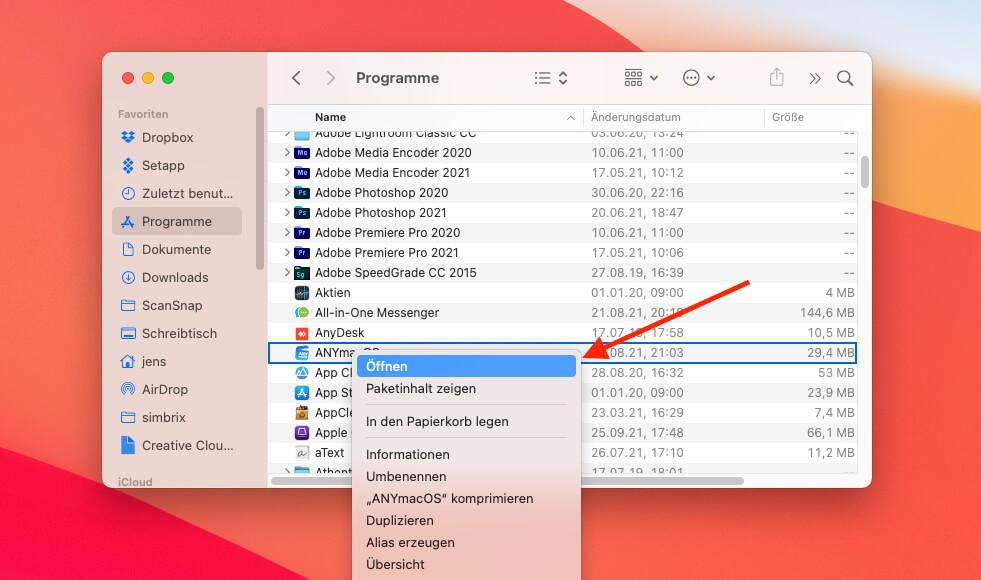Expand Adobe Premiere Pro 2021 folder

coord(287,253)
